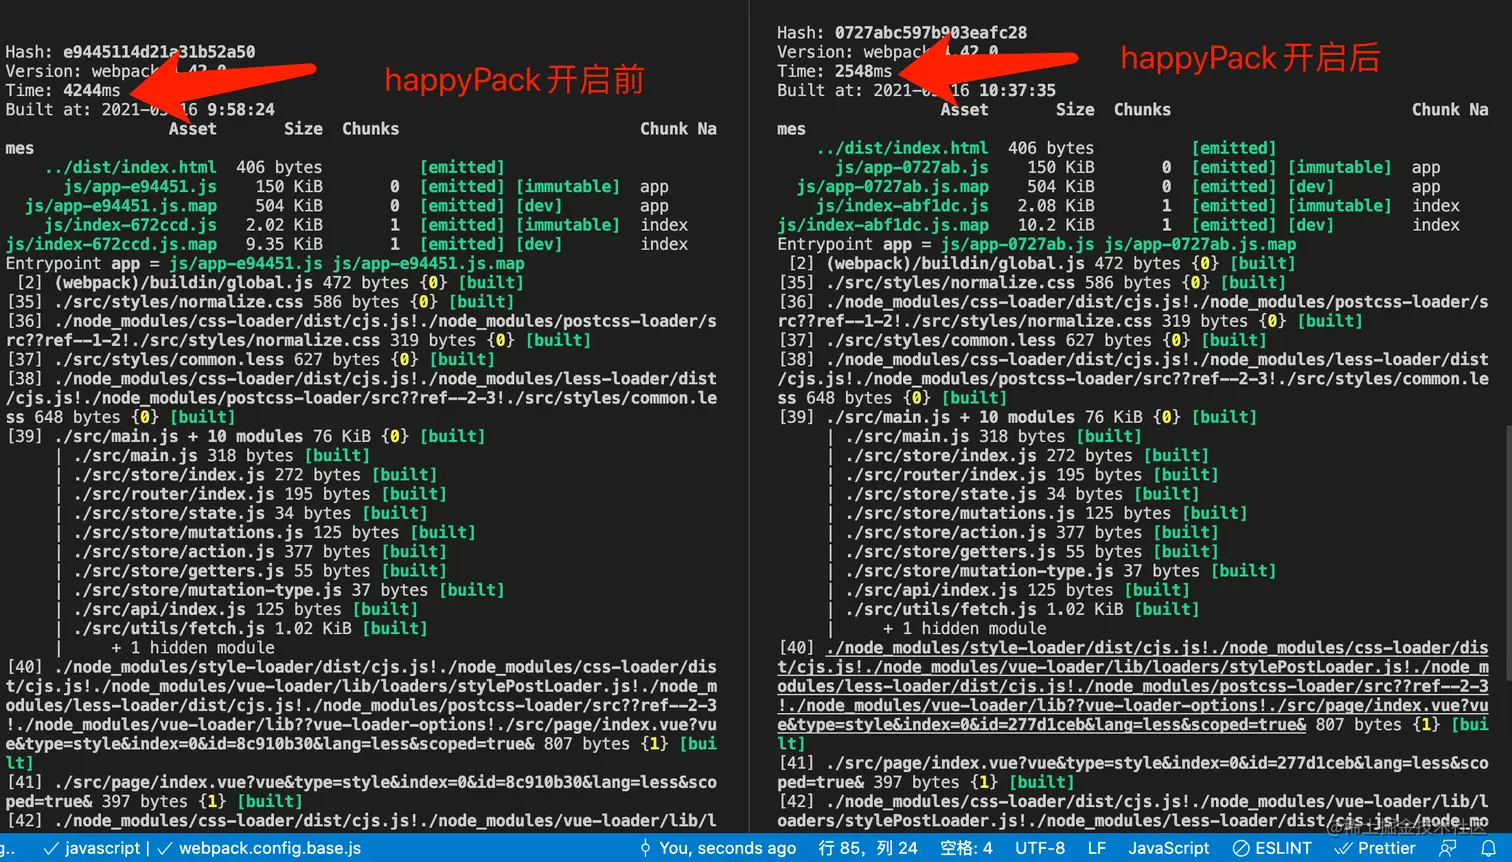Click 'Time: 2548ms' in right terminal

click(835, 71)
